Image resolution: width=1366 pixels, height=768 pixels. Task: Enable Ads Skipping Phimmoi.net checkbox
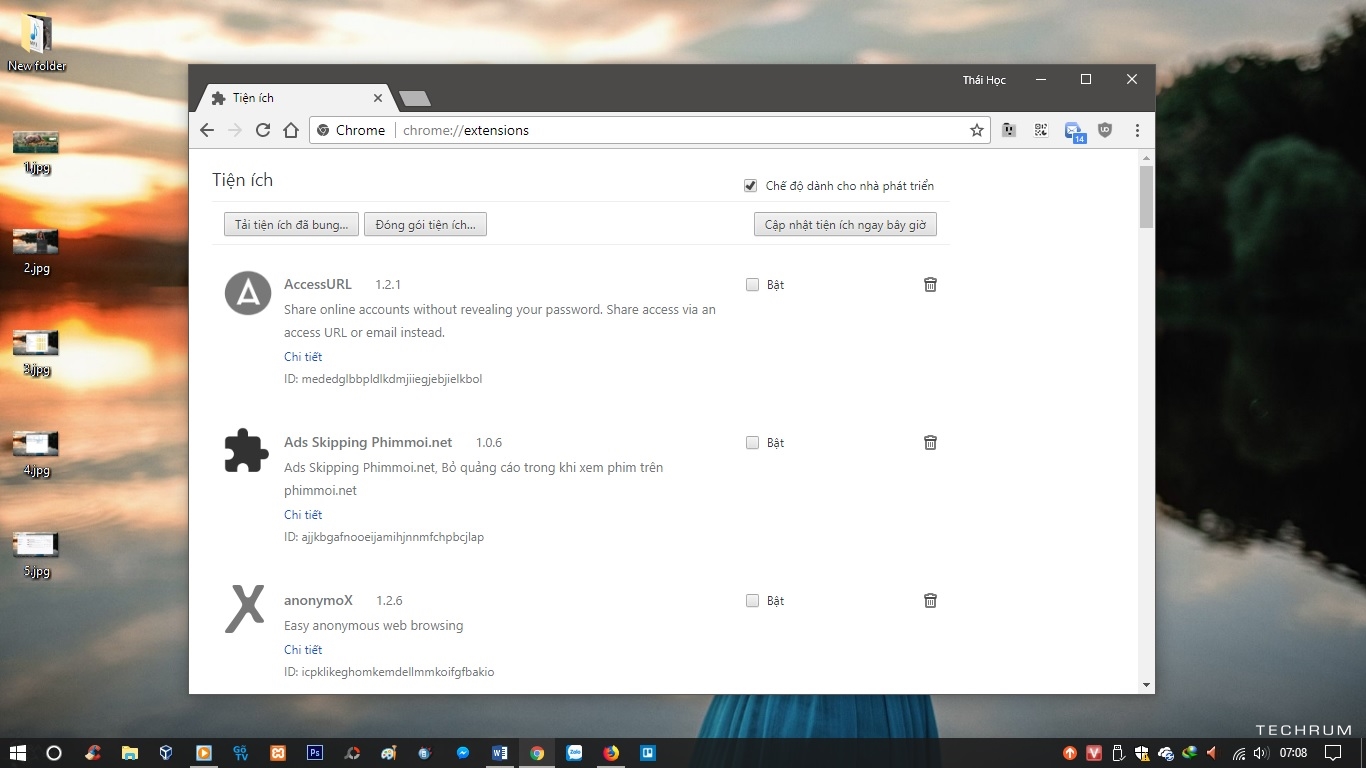click(752, 443)
